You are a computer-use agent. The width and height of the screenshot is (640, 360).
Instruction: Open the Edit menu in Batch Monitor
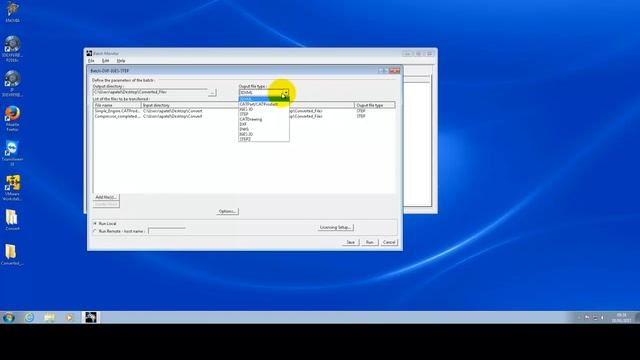tap(105, 60)
